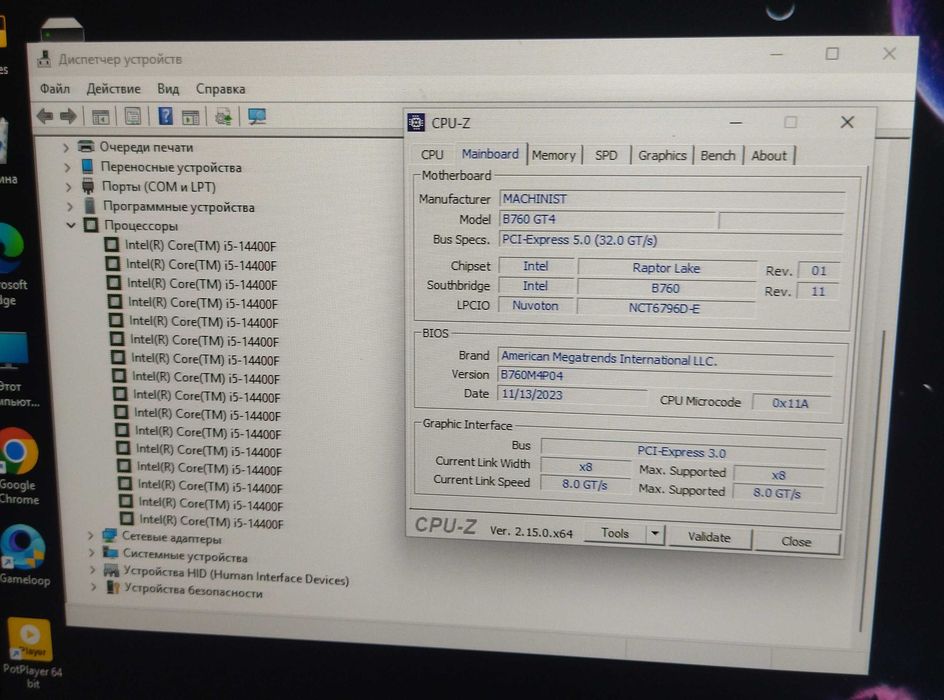Click the Manufacturer field showing MACHINIST
Screen dimensions: 944x700
[x=672, y=199]
